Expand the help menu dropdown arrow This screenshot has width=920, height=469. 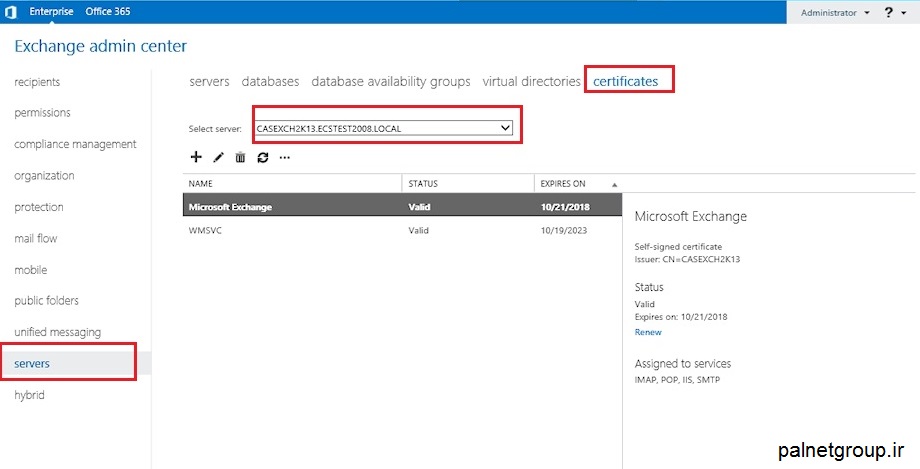click(x=904, y=13)
